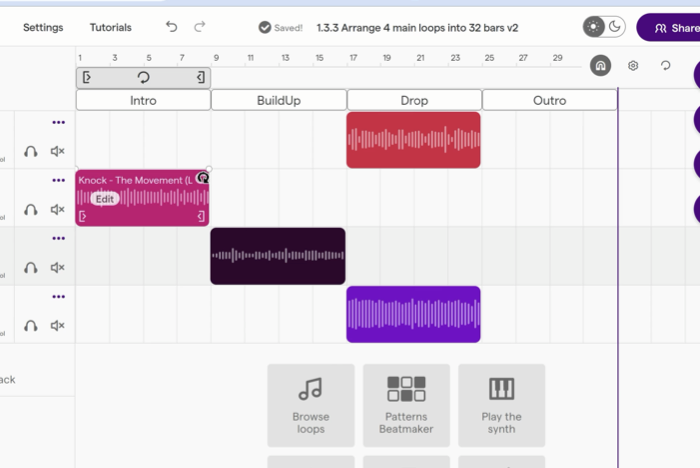Image resolution: width=700 pixels, height=468 pixels.
Task: Open options menu for the fourth track
Action: click(x=58, y=297)
